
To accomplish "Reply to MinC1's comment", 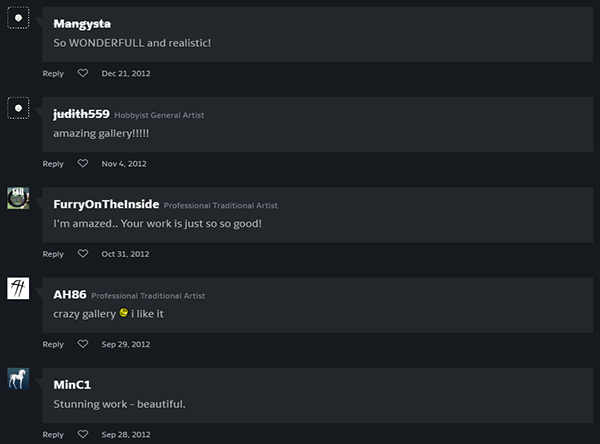I will 53,435.
